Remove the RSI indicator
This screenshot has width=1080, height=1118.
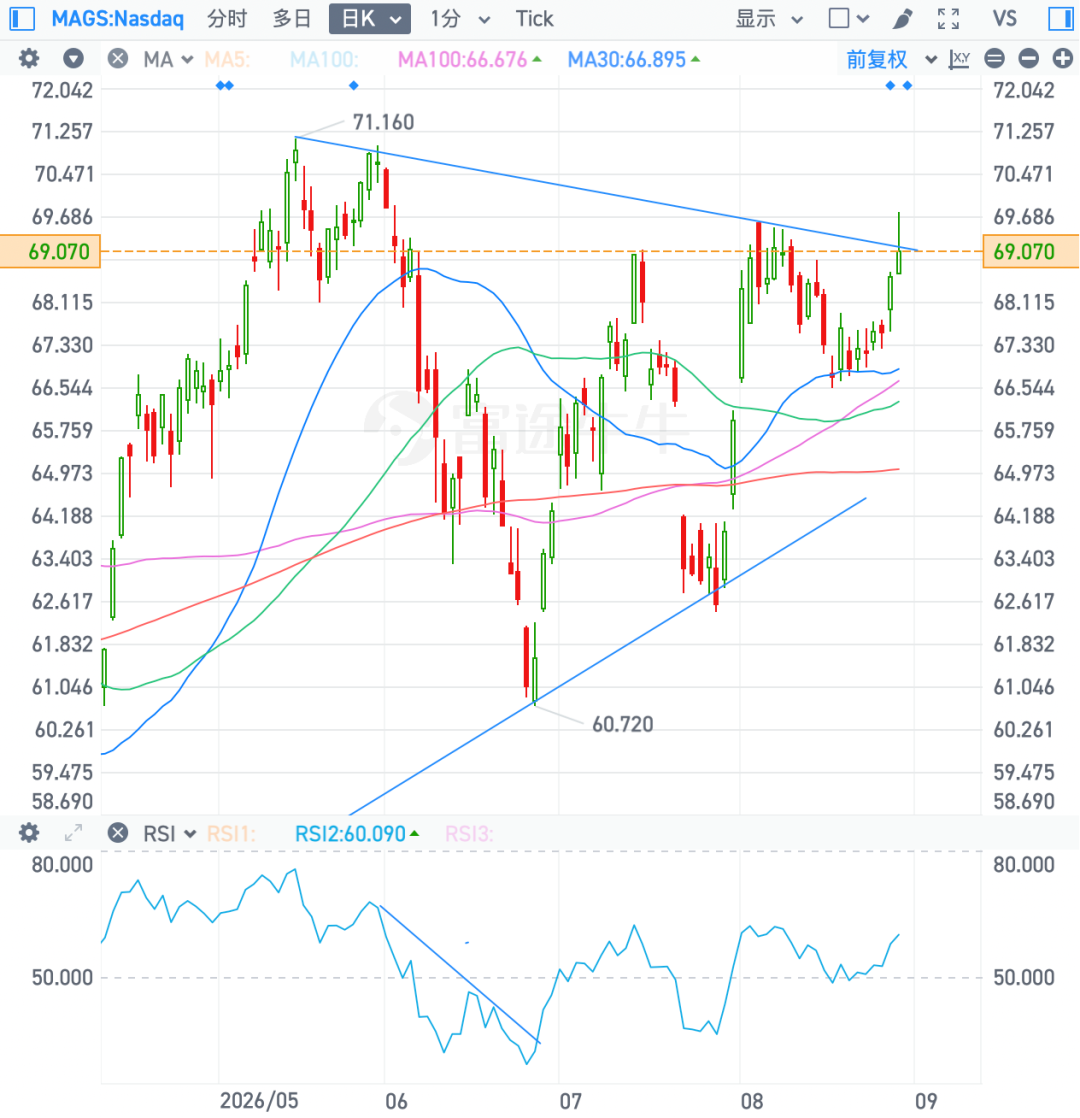pos(118,833)
